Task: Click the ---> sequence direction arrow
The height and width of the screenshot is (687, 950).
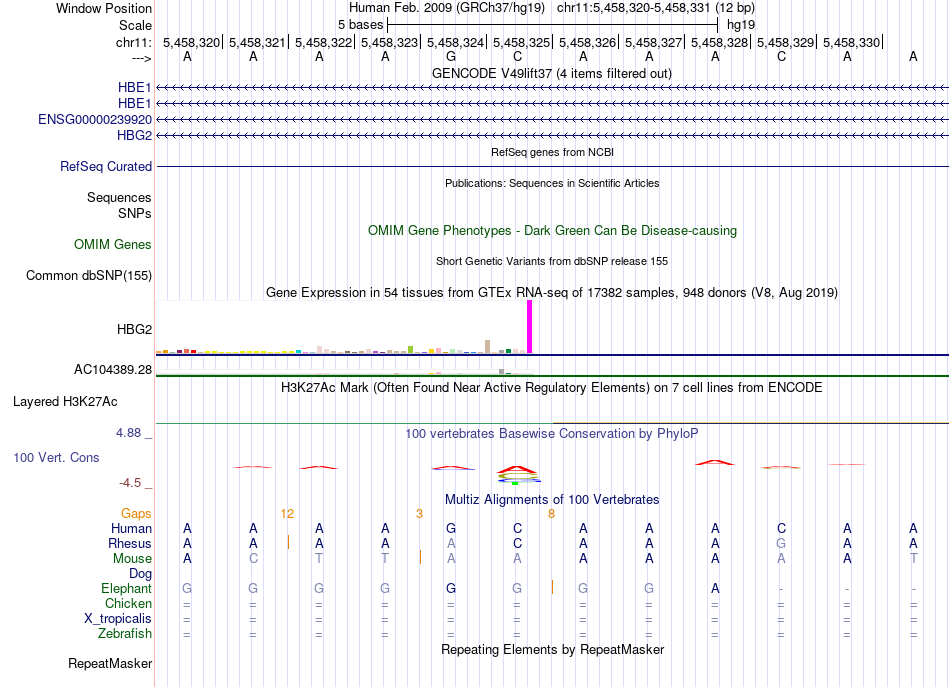Action: 142,58
